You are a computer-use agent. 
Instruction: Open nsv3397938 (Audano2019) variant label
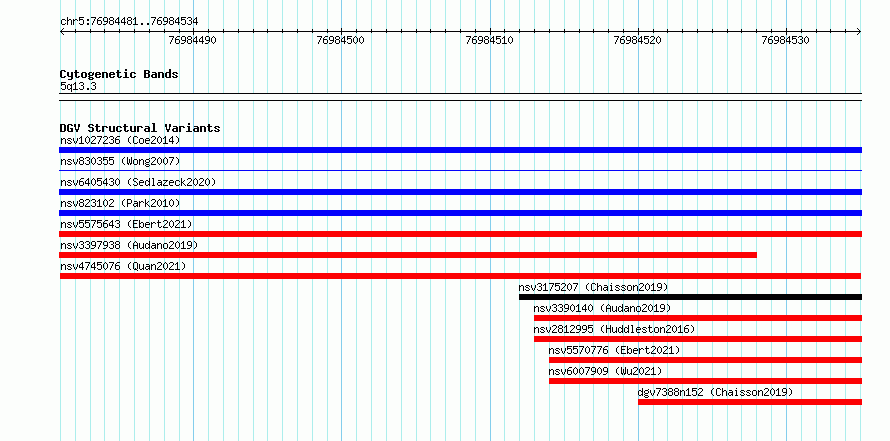click(129, 245)
